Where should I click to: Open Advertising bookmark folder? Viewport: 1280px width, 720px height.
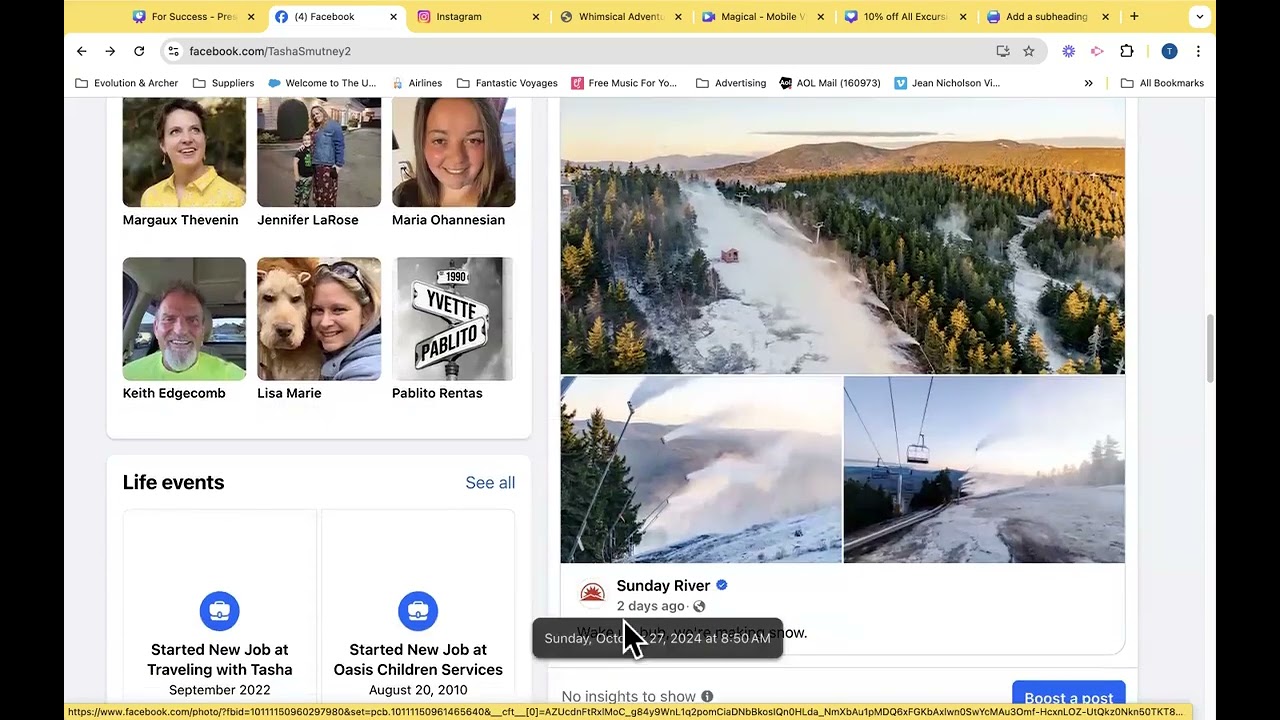731,83
